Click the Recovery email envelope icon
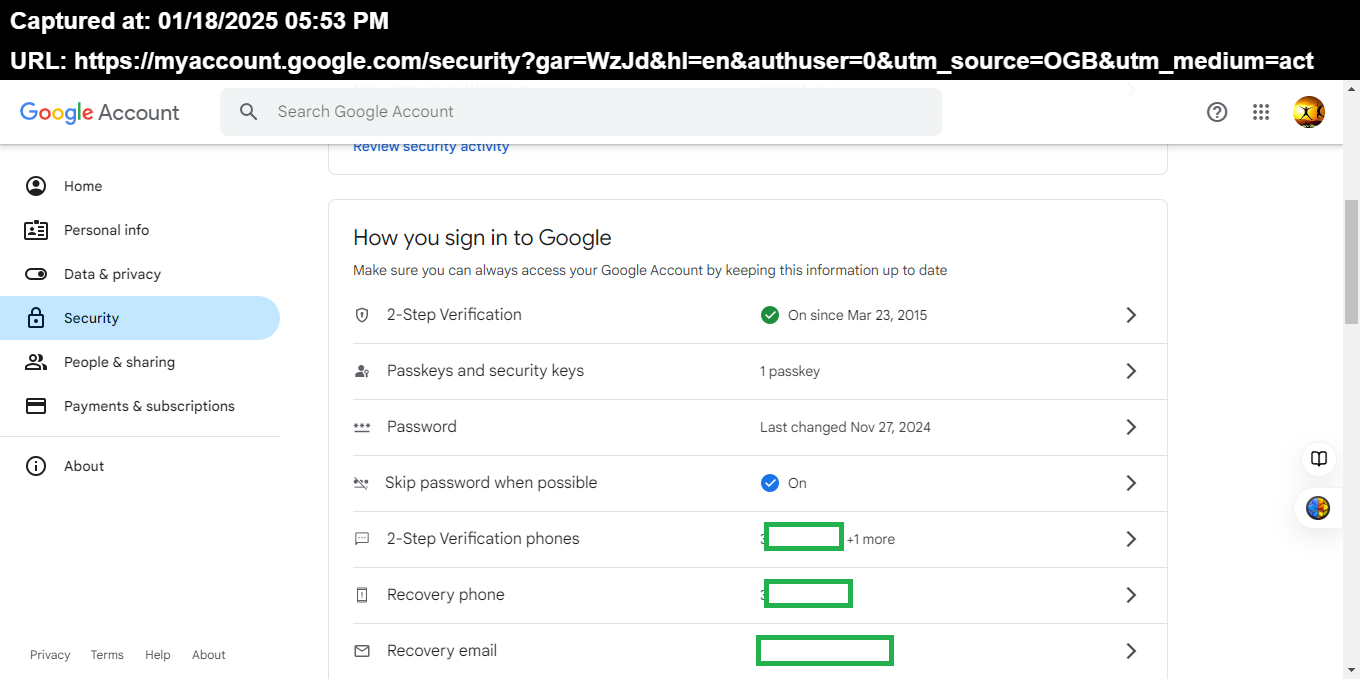 pyautogui.click(x=362, y=651)
